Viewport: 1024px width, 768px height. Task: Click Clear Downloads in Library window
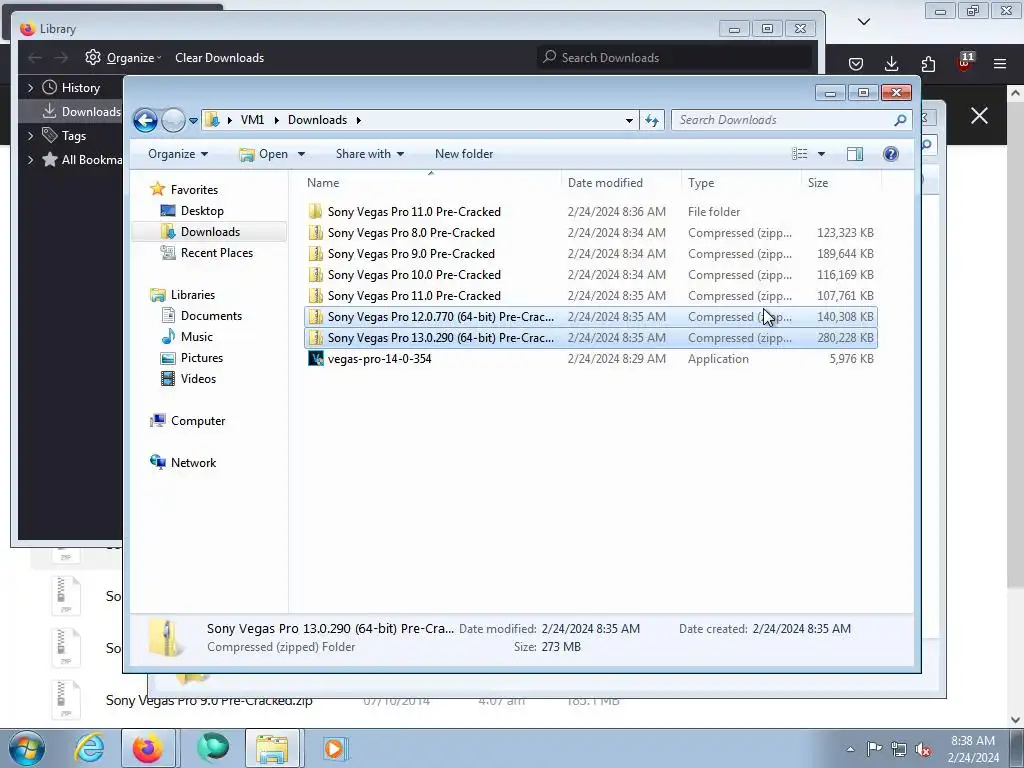(x=219, y=57)
